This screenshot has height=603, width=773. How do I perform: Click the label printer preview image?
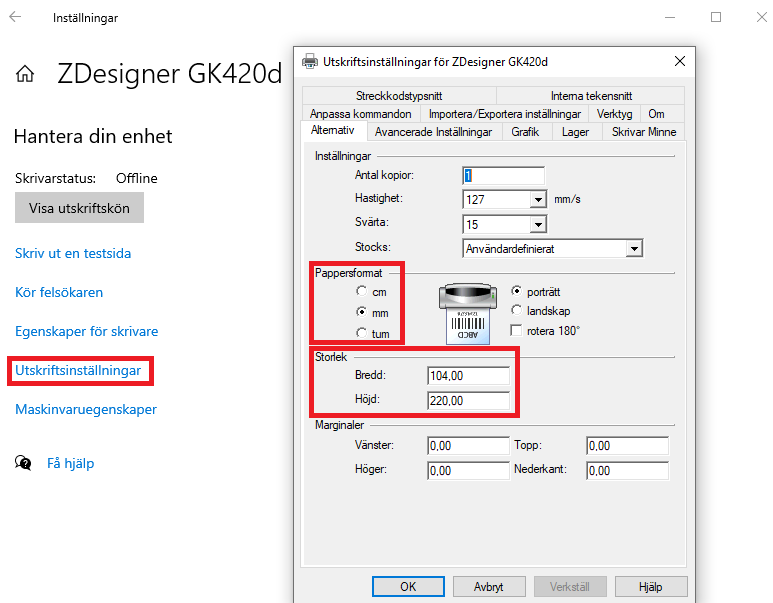(x=469, y=312)
